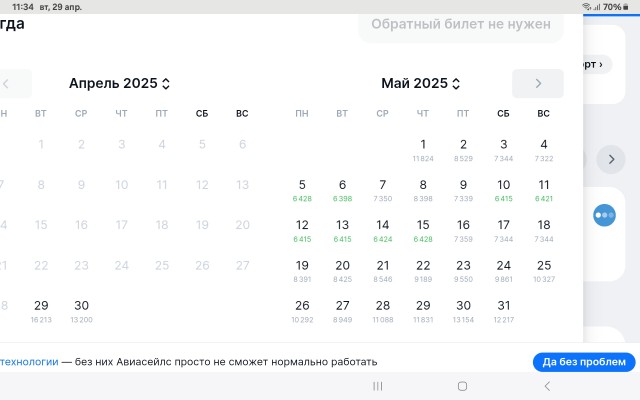Choose April 29 priced 16213
This screenshot has width=640, height=400.
[41, 311]
